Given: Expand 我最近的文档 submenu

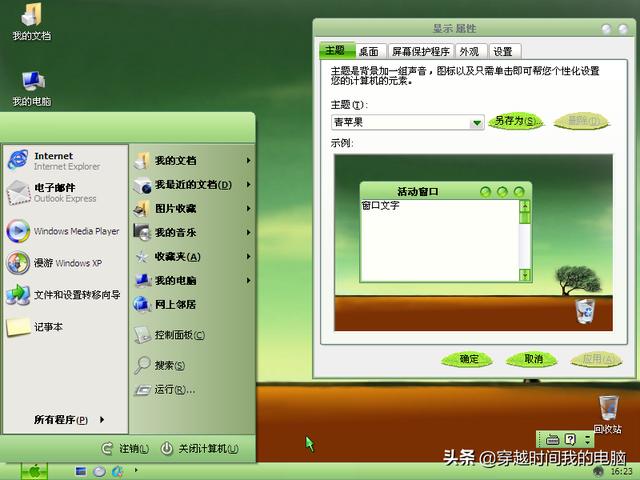Looking at the screenshot, I should point(249,184).
